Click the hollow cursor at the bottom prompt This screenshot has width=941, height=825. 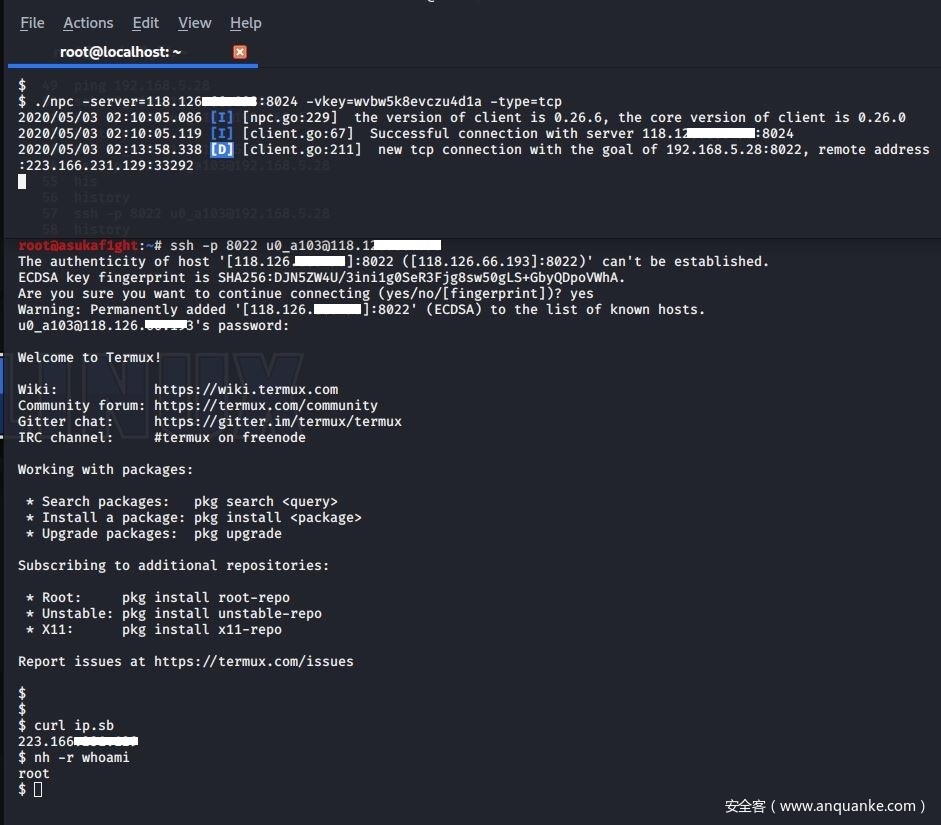pyautogui.click(x=38, y=790)
